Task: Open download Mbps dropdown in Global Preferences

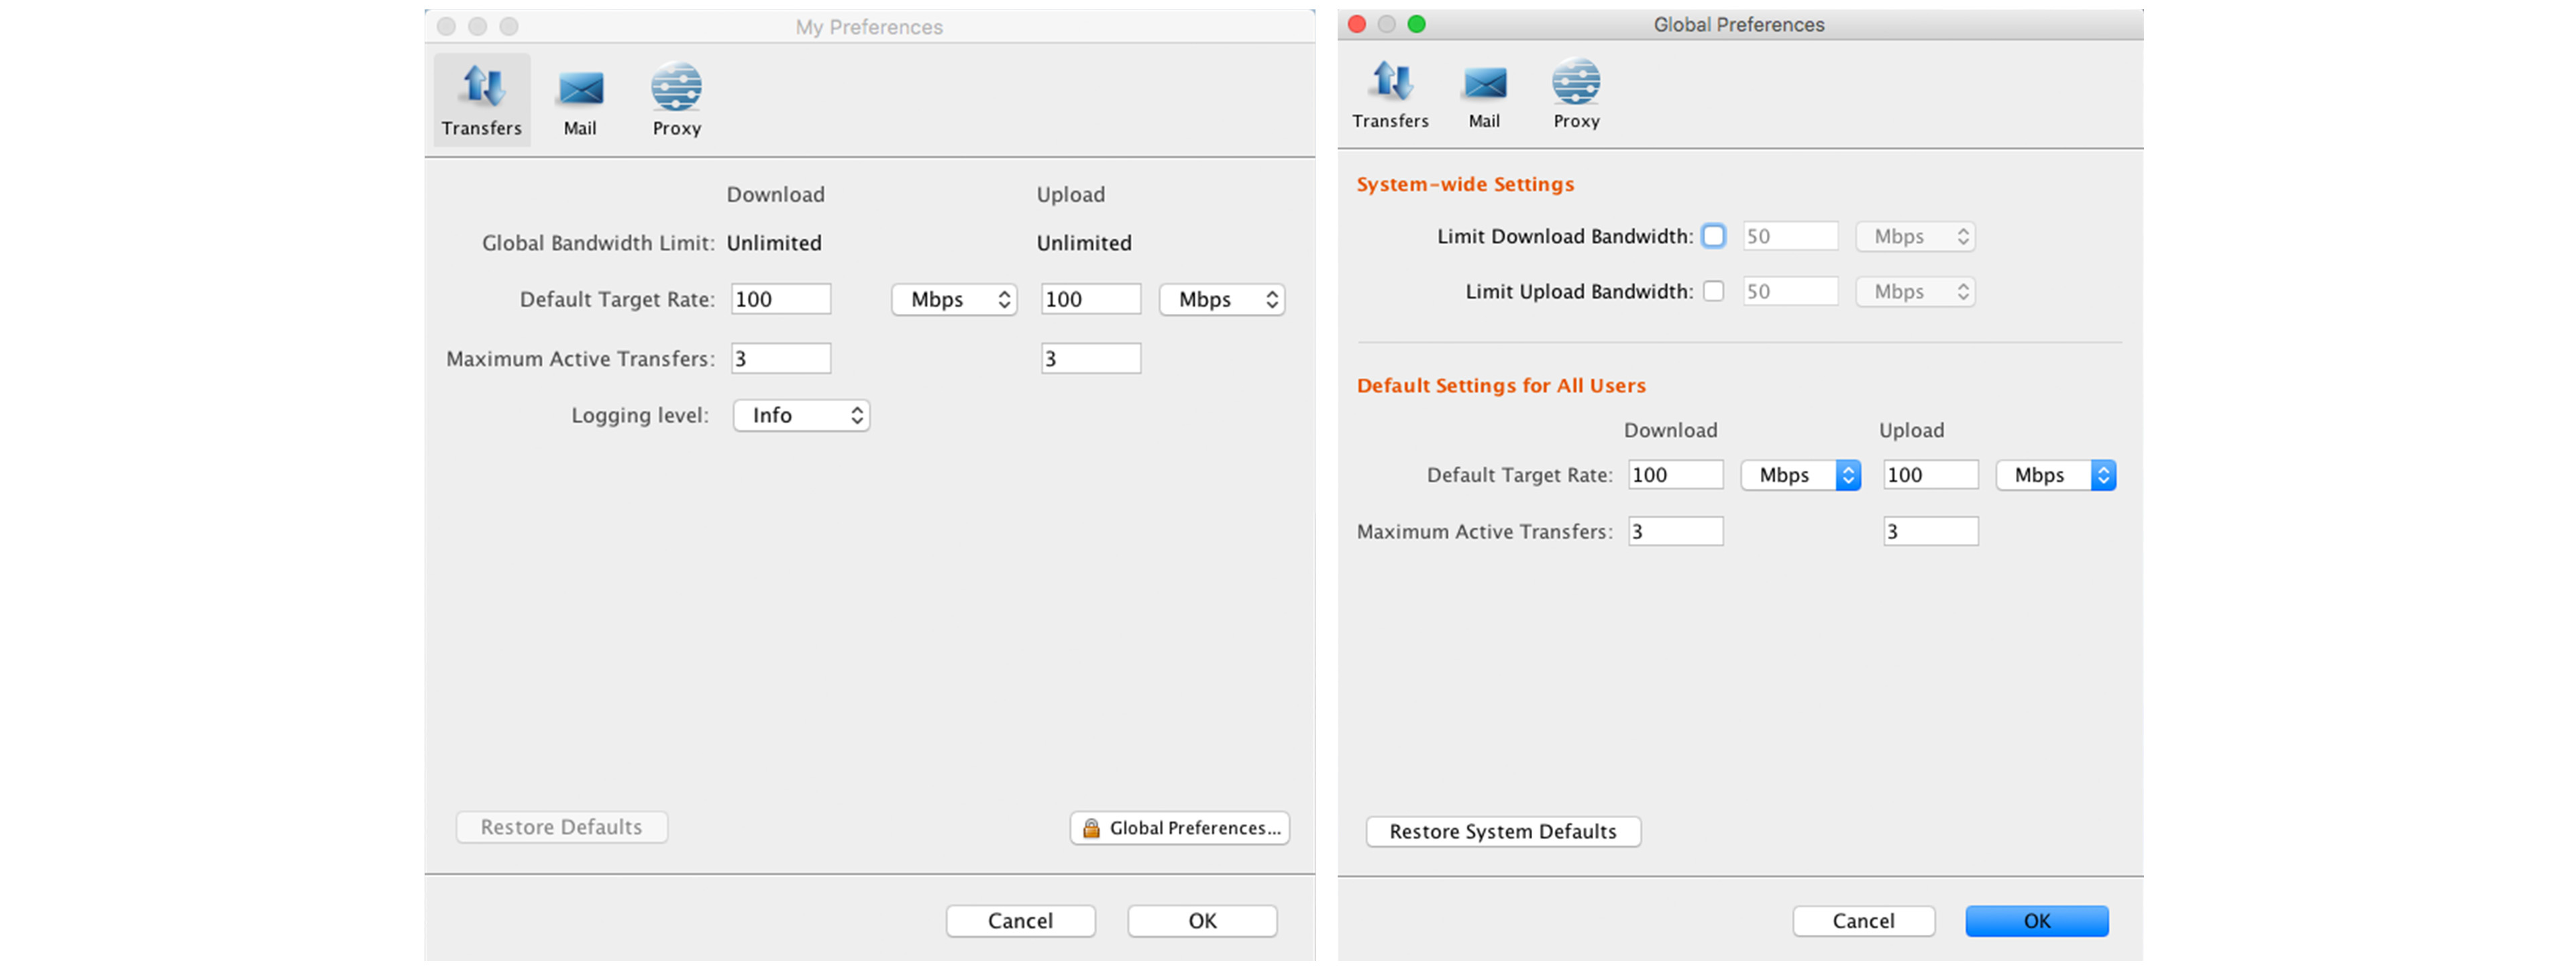Action: tap(1800, 475)
